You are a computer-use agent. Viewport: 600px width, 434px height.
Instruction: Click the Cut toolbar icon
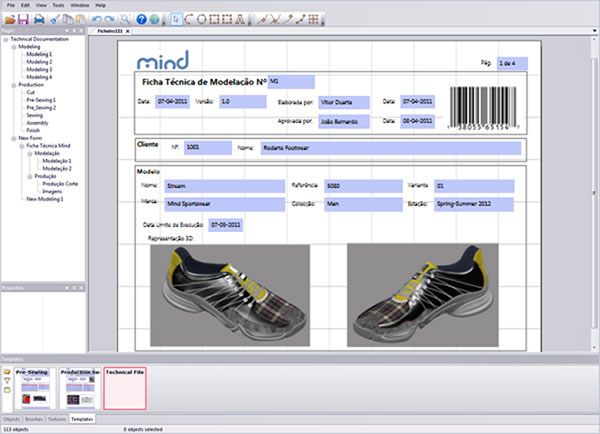[x=55, y=19]
